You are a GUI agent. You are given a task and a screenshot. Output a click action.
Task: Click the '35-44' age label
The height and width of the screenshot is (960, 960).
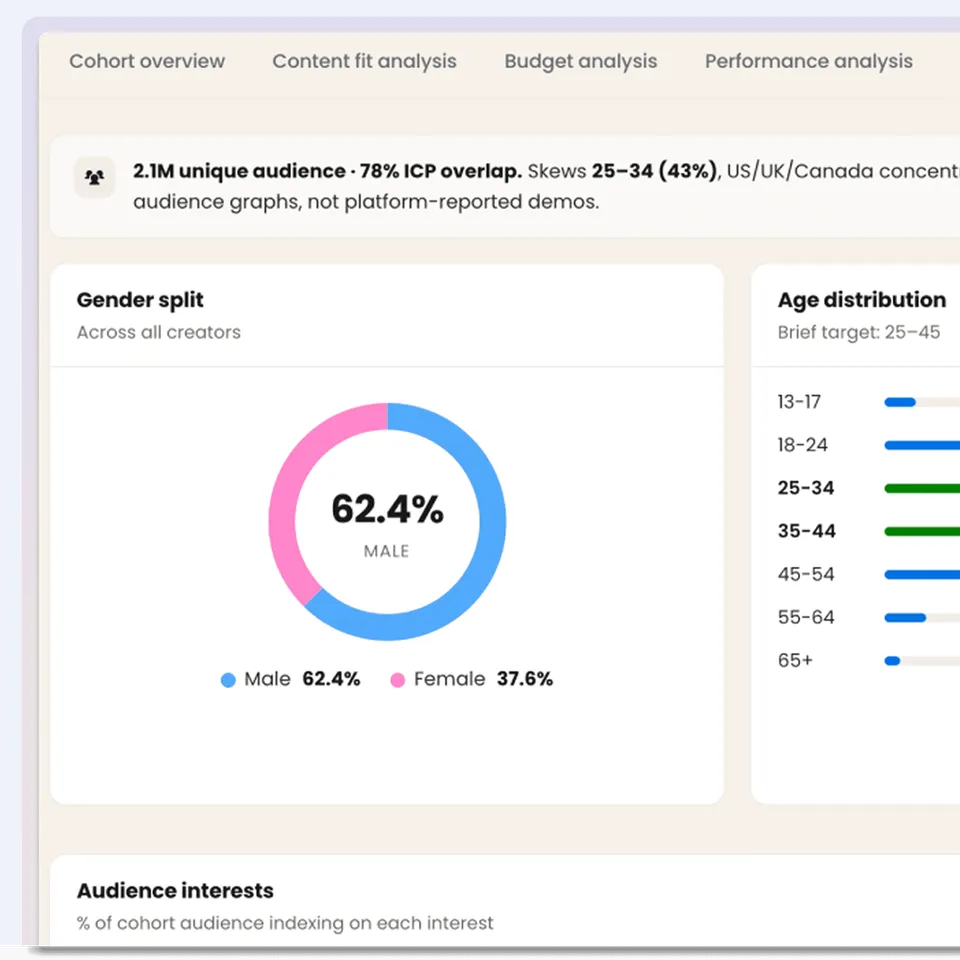click(x=806, y=531)
